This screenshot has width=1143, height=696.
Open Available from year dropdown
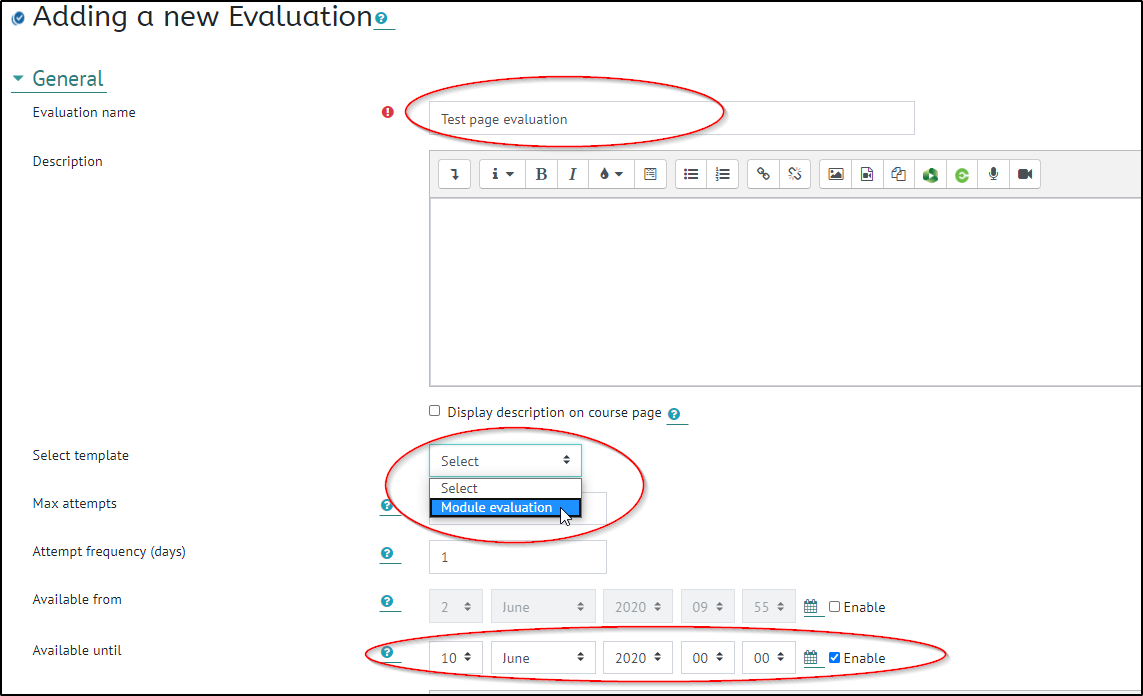pos(638,606)
